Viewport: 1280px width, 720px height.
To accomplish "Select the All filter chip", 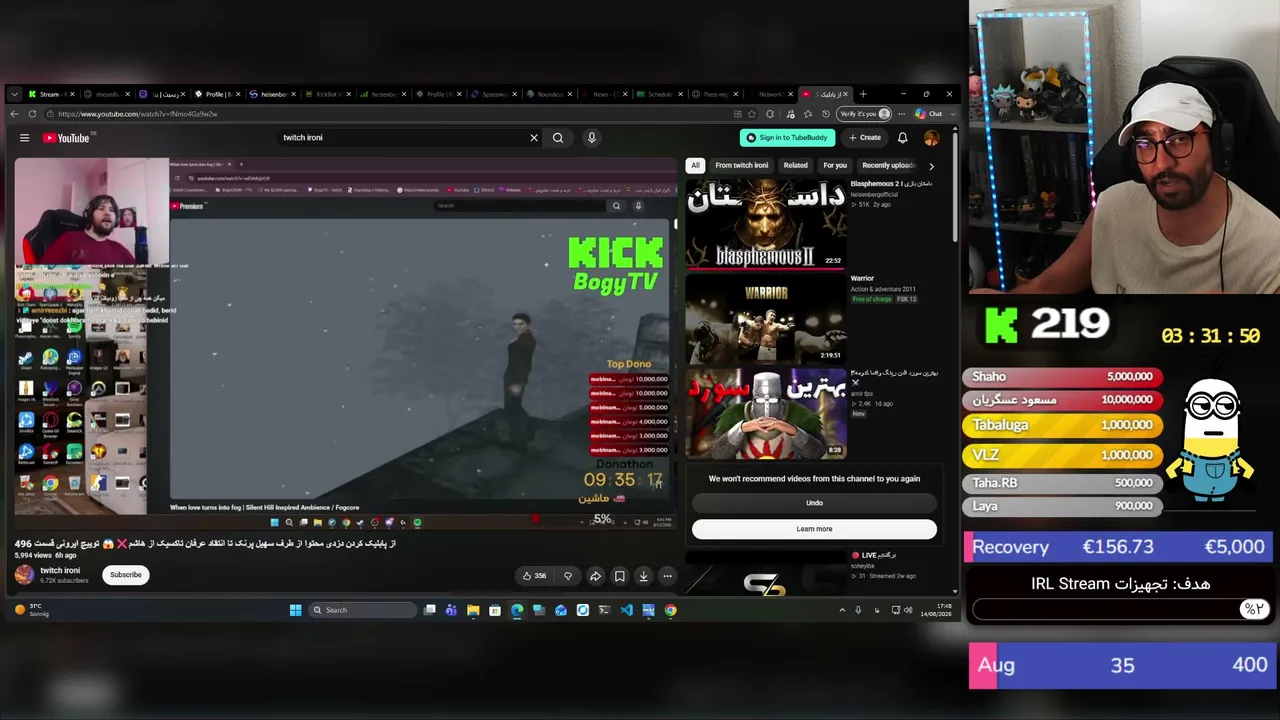I will click(695, 165).
